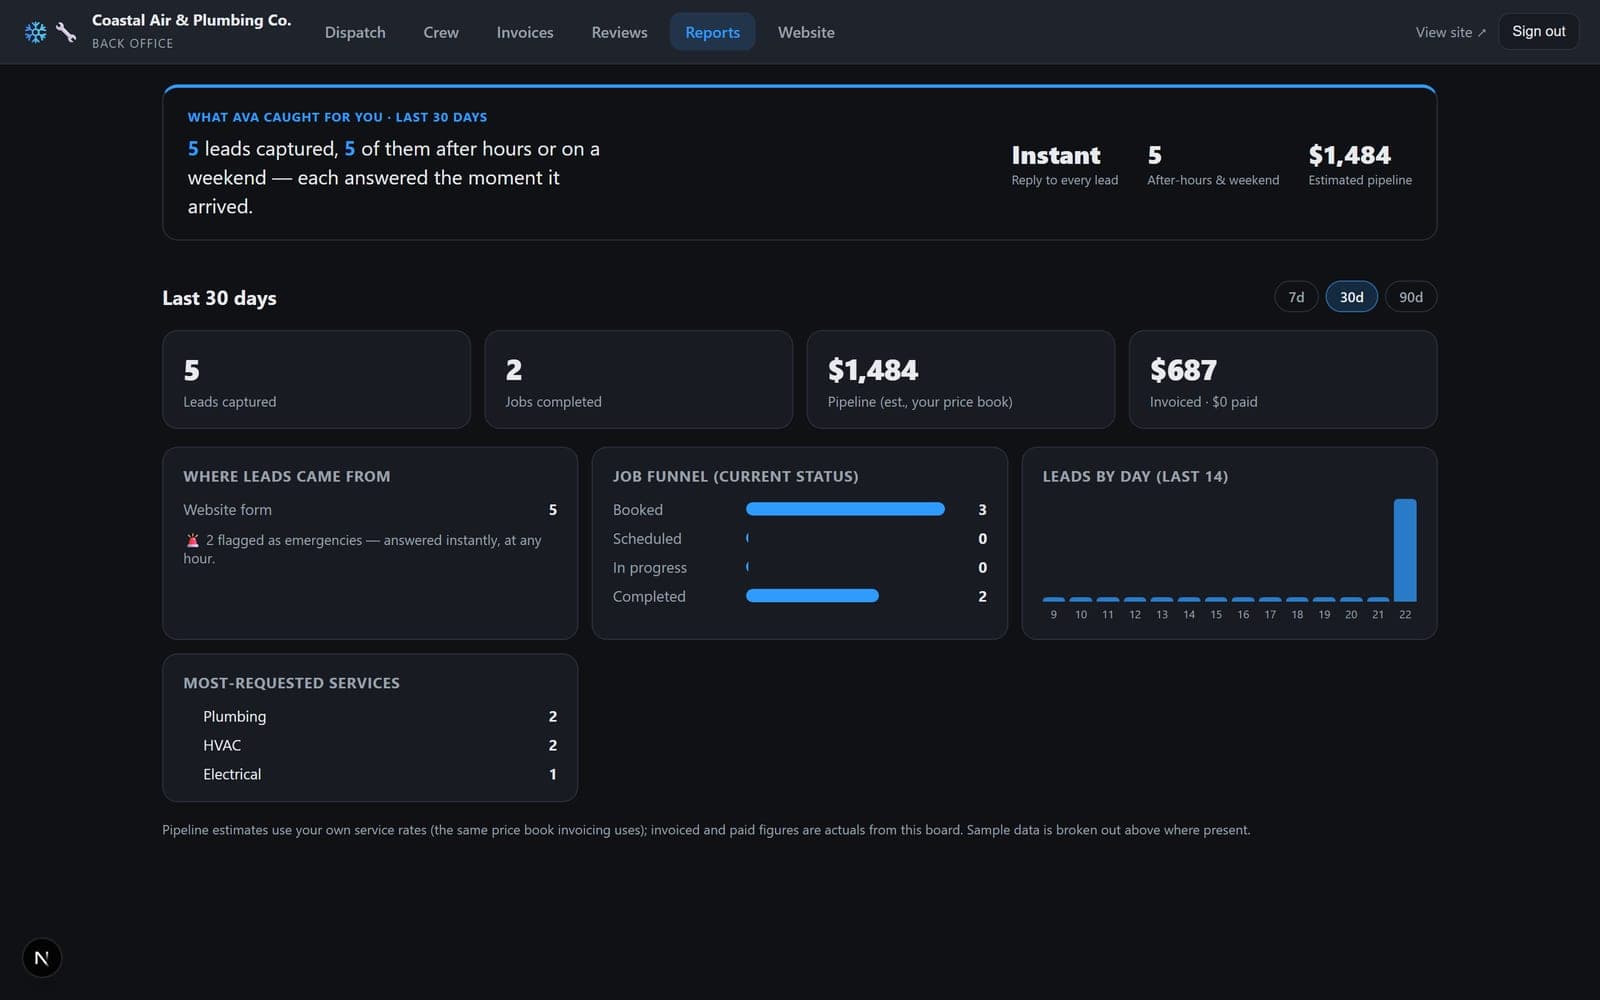Click the Website form row
This screenshot has width=1600, height=1000.
tap(370, 510)
